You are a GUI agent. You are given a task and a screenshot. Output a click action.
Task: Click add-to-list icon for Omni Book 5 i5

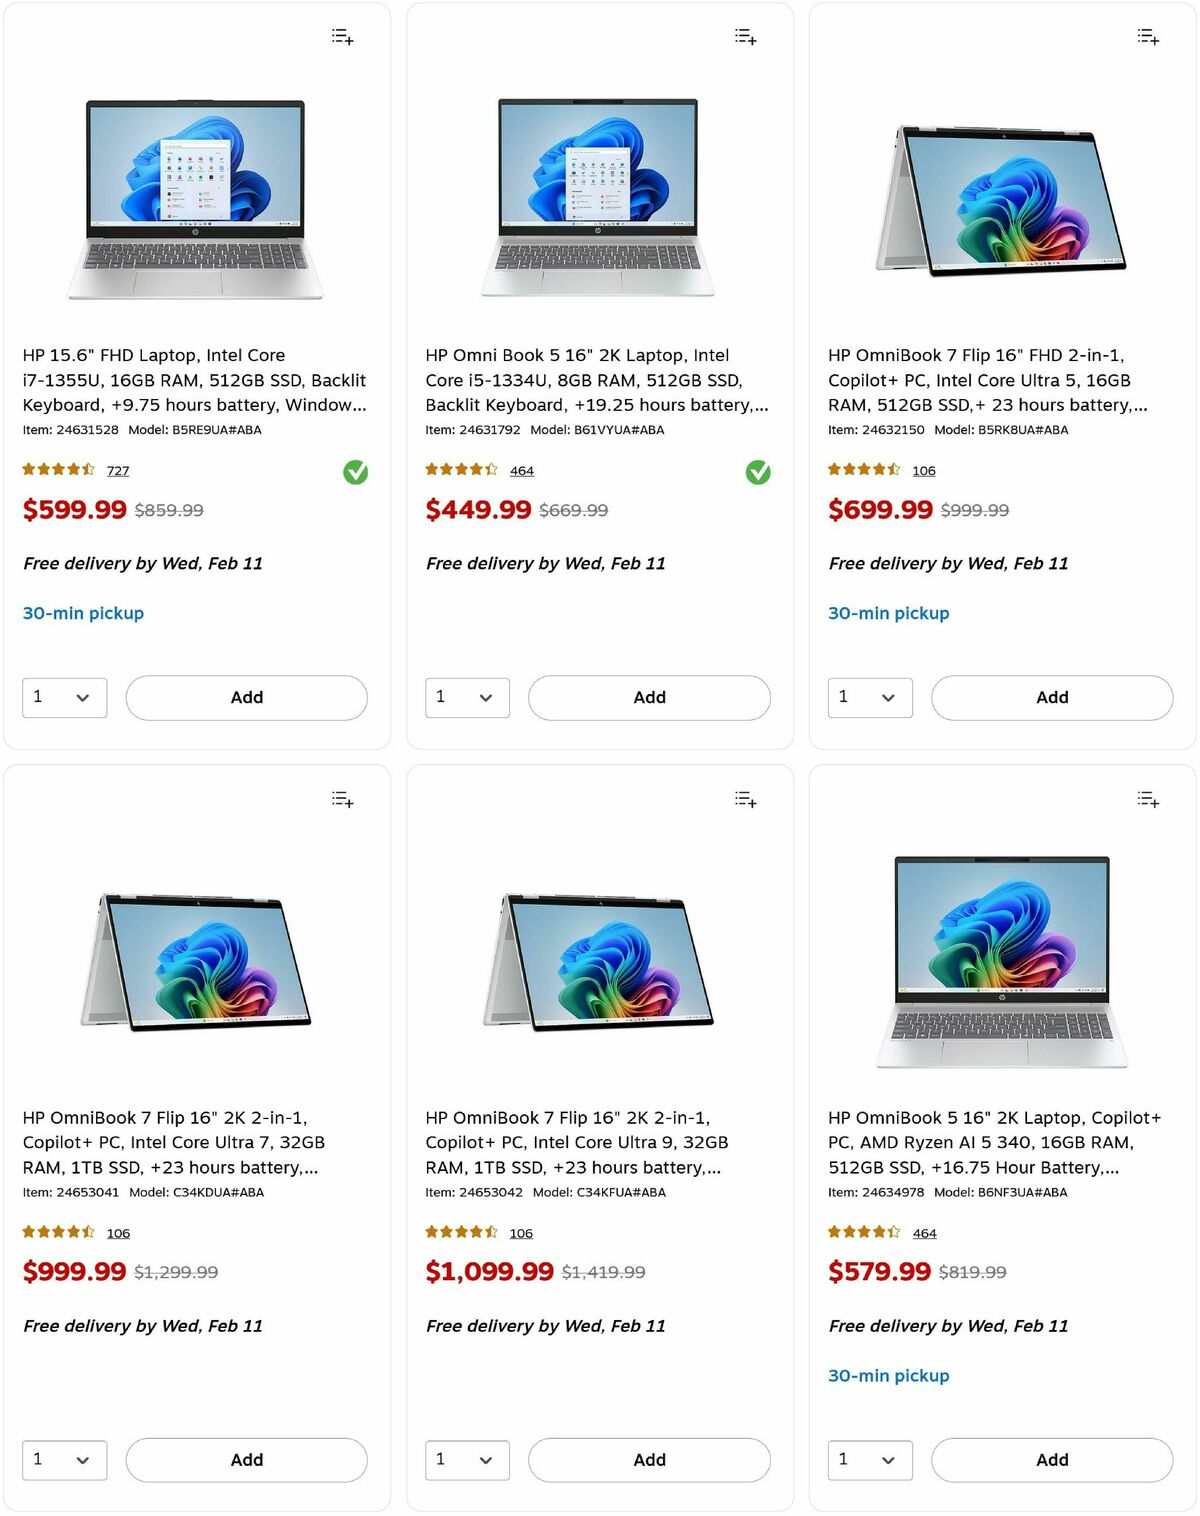pos(745,37)
